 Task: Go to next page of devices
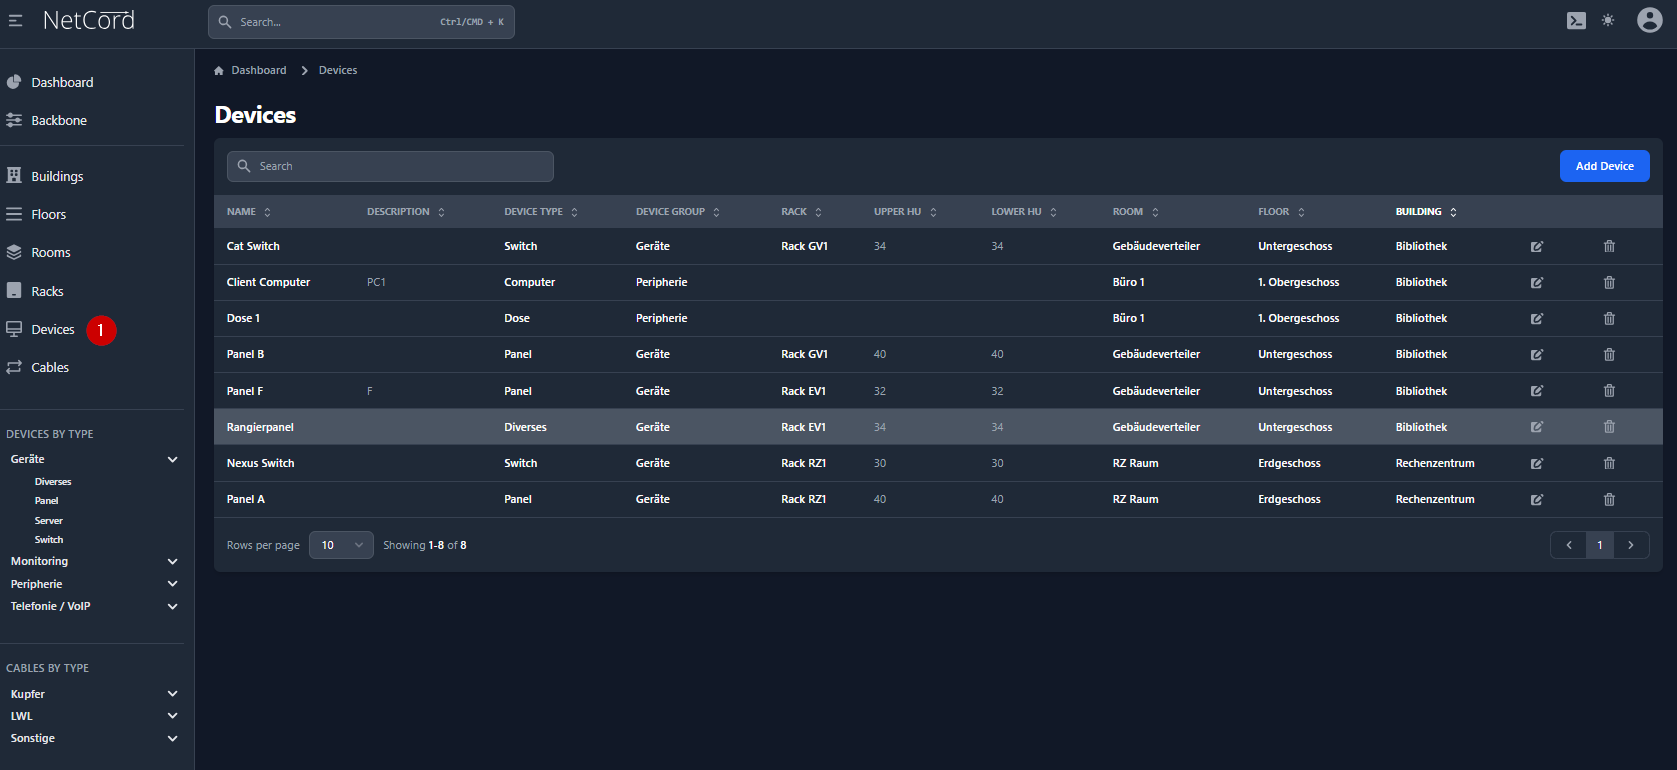(1631, 545)
